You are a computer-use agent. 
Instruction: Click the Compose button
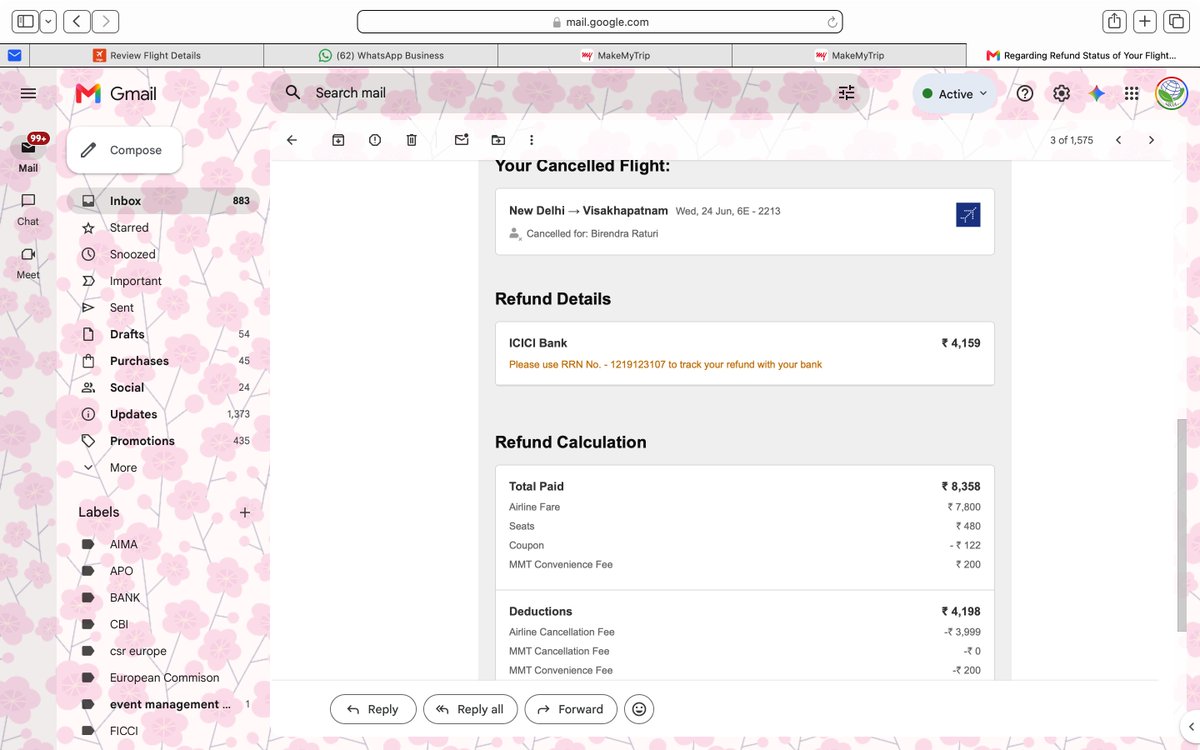click(x=125, y=150)
